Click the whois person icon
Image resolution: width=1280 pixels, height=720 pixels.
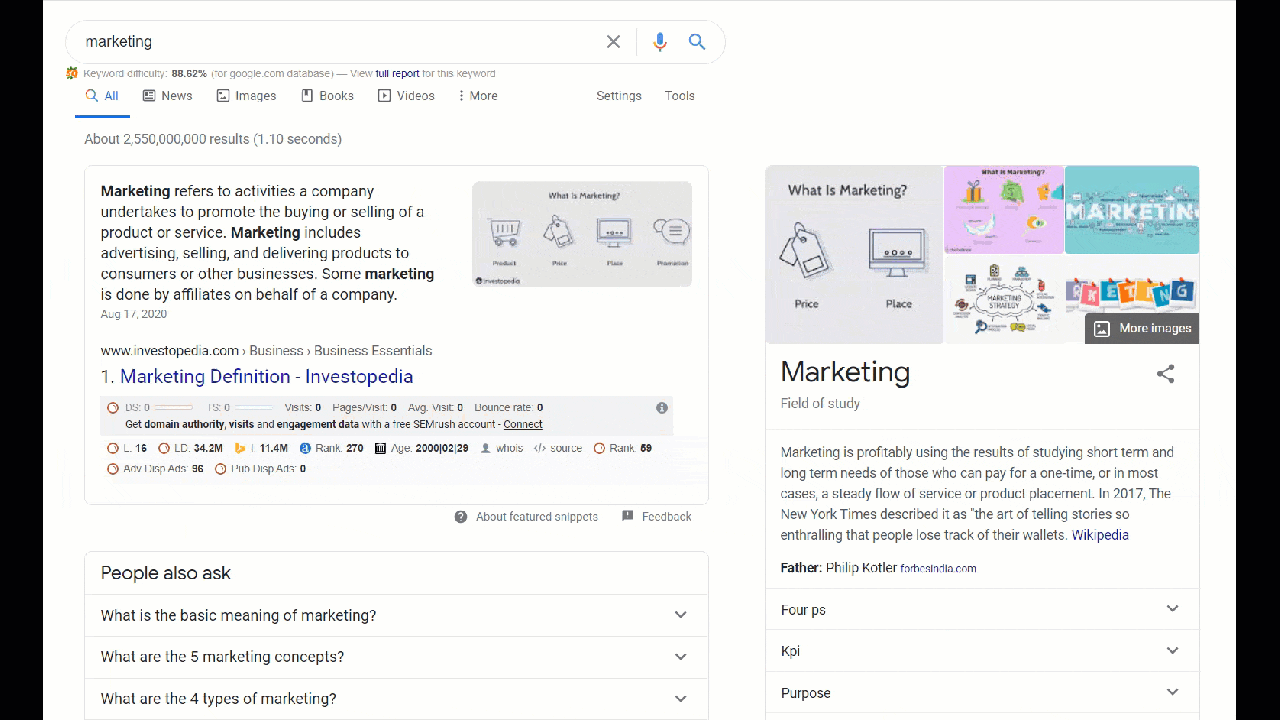point(486,449)
